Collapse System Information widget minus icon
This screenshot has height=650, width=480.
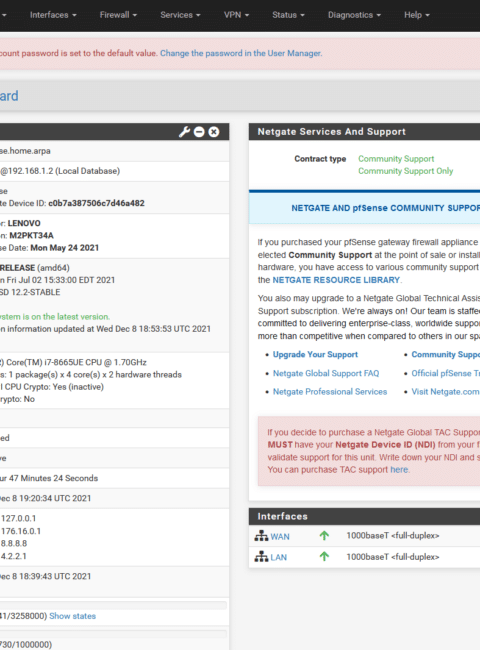point(199,132)
